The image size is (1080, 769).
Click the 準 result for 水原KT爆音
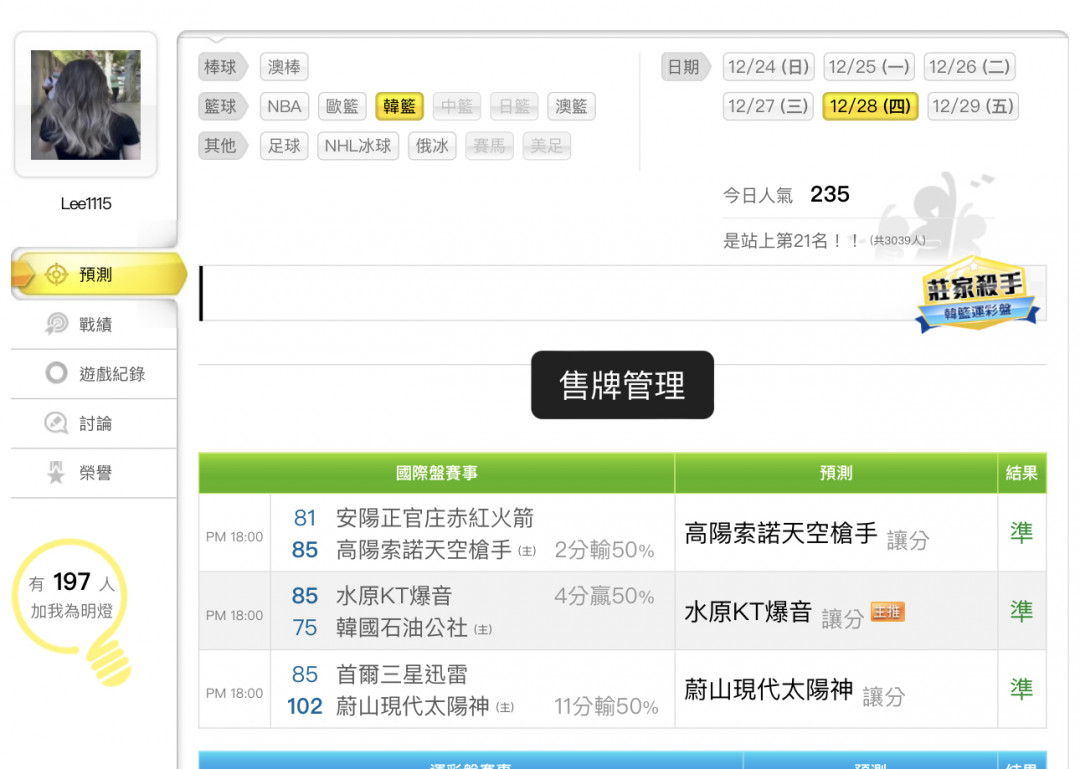pyautogui.click(x=1021, y=611)
